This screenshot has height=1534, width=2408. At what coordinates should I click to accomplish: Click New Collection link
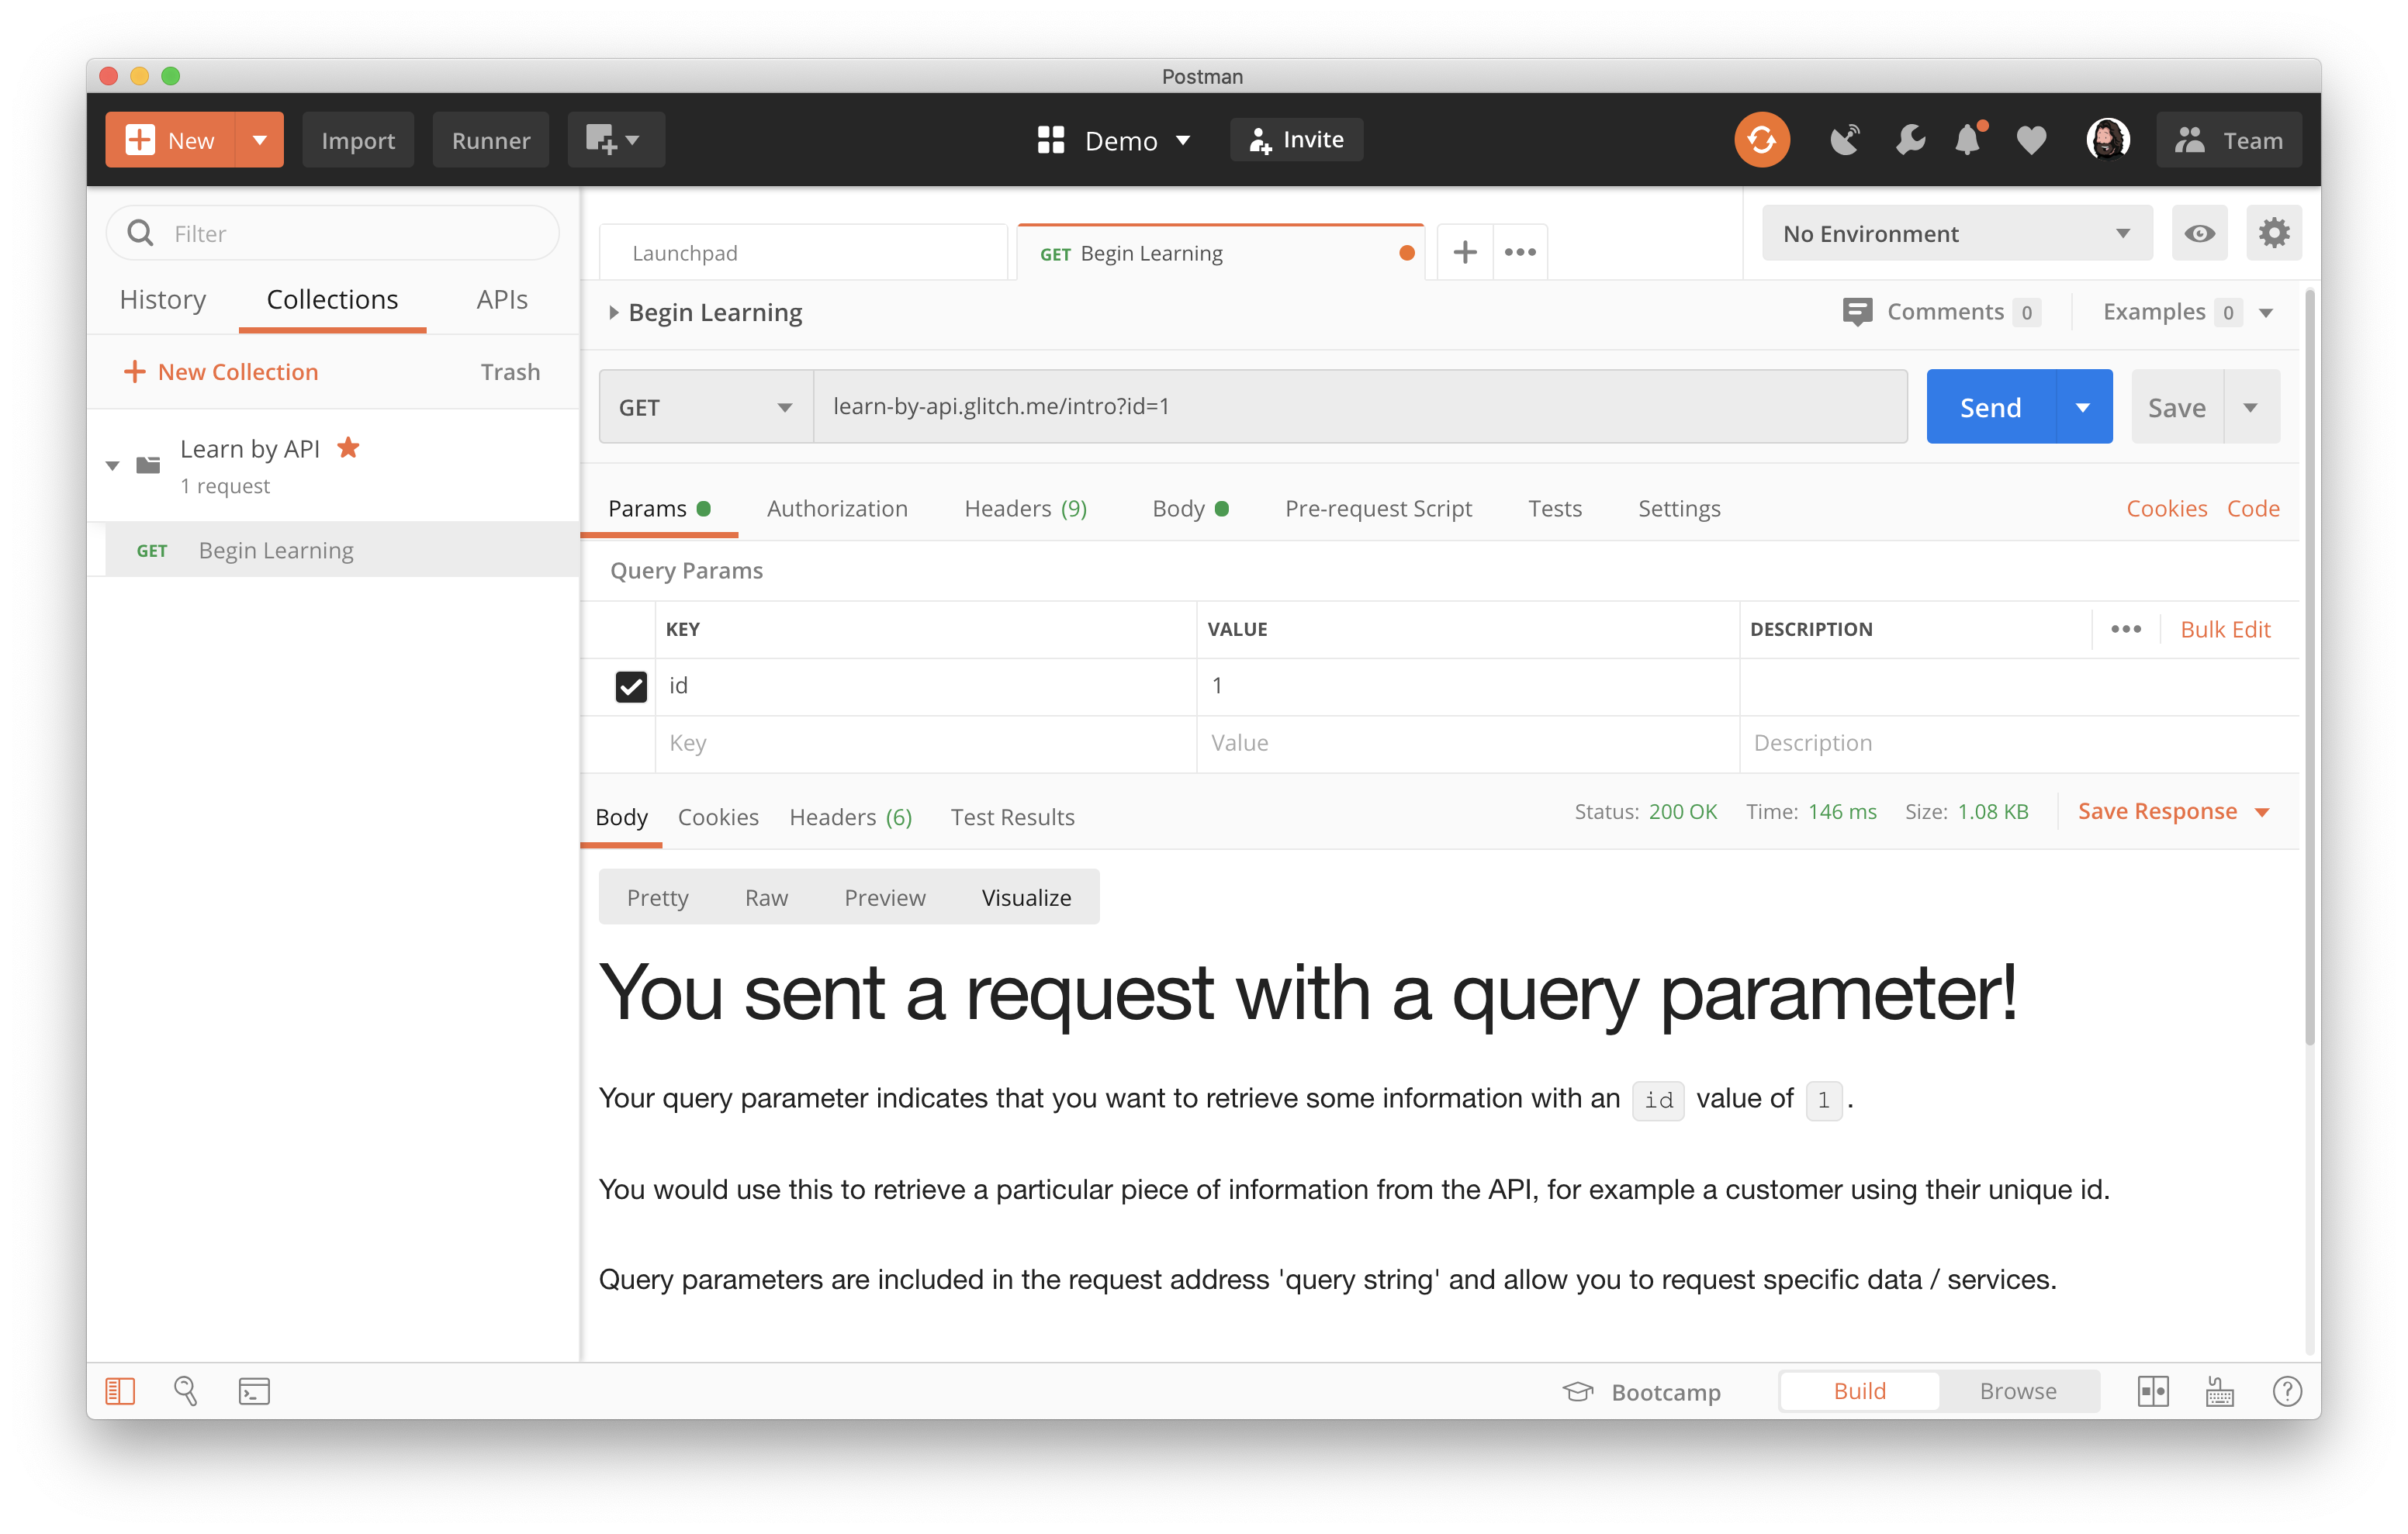[x=220, y=371]
